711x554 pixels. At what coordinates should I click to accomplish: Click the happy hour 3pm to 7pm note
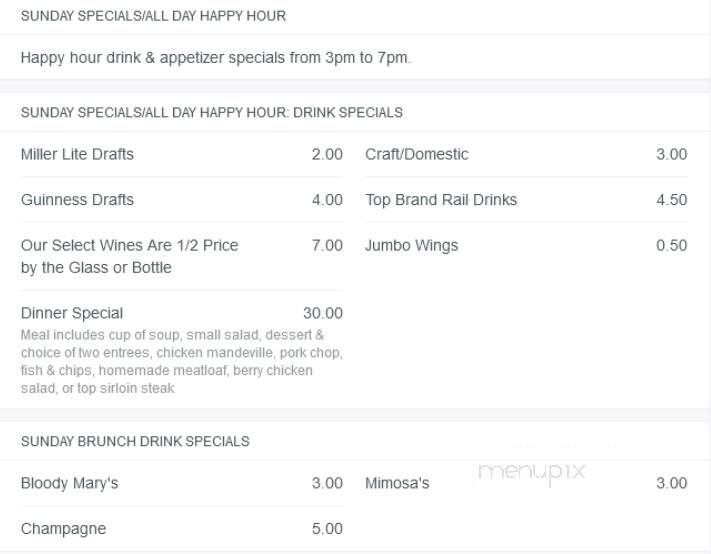[216, 58]
